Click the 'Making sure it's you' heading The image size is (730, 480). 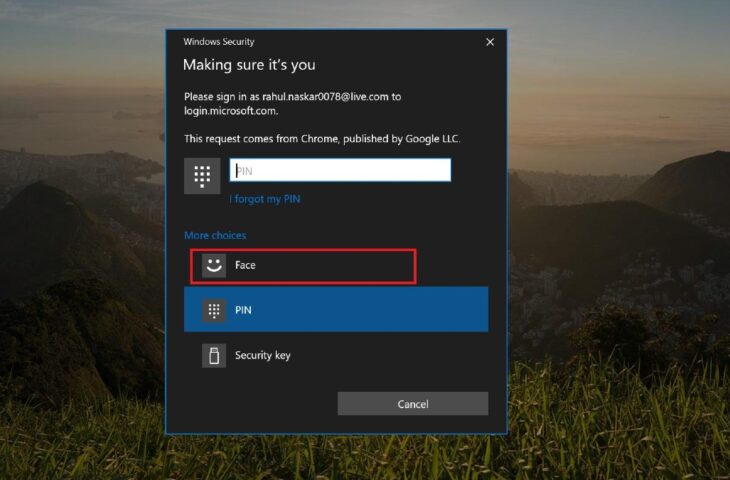(x=249, y=65)
